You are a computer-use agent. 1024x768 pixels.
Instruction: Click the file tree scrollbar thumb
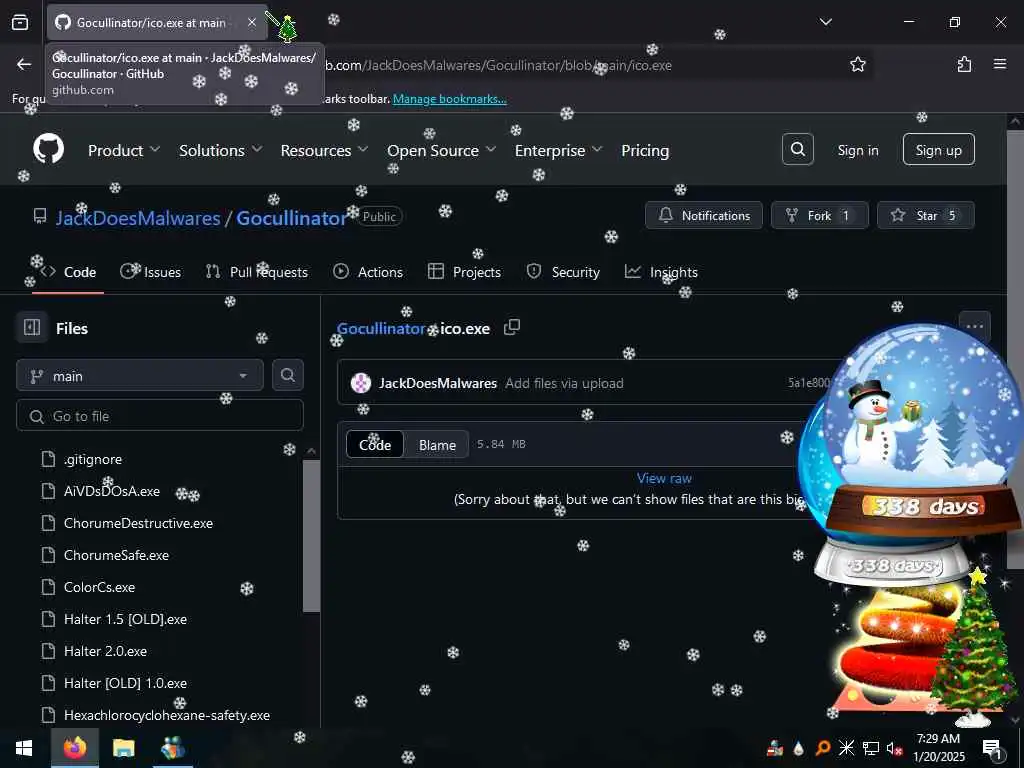coord(312,536)
